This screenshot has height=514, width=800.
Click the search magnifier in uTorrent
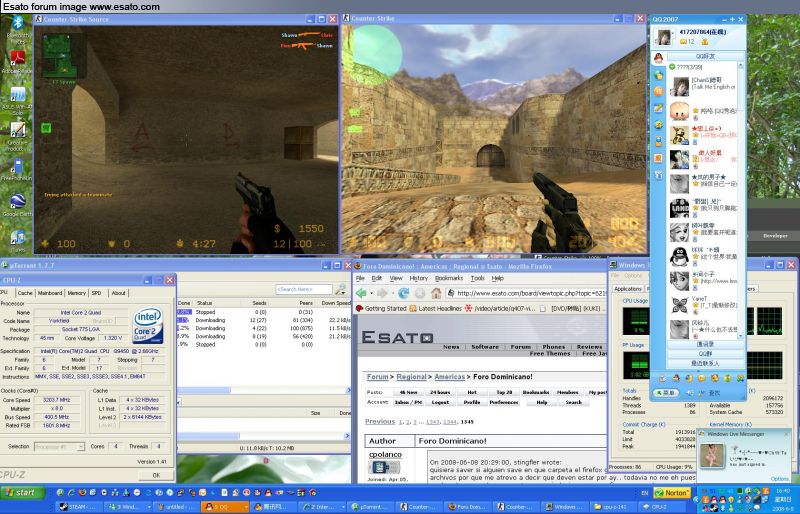pos(340,289)
